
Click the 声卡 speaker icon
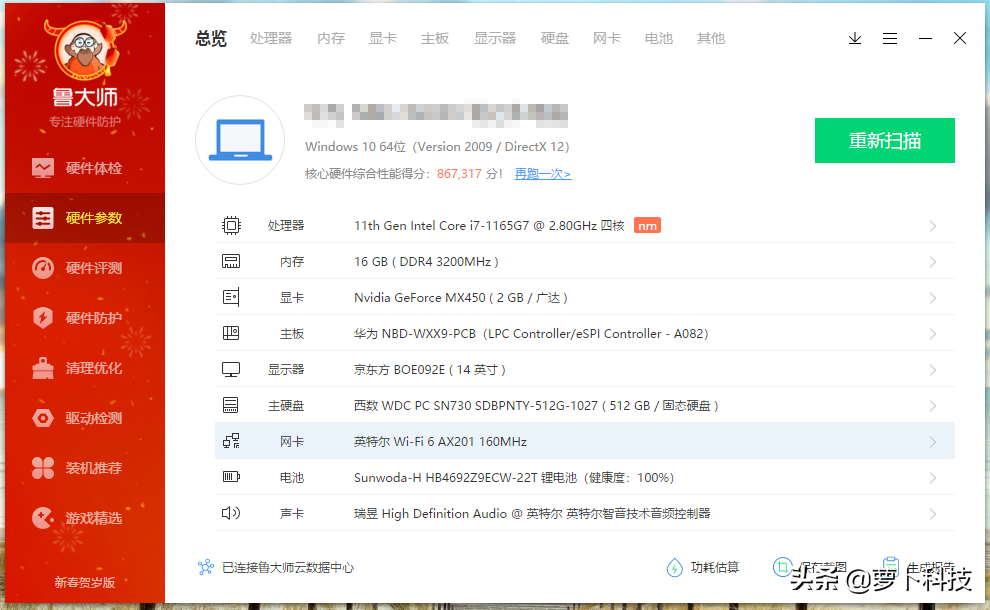coord(231,513)
